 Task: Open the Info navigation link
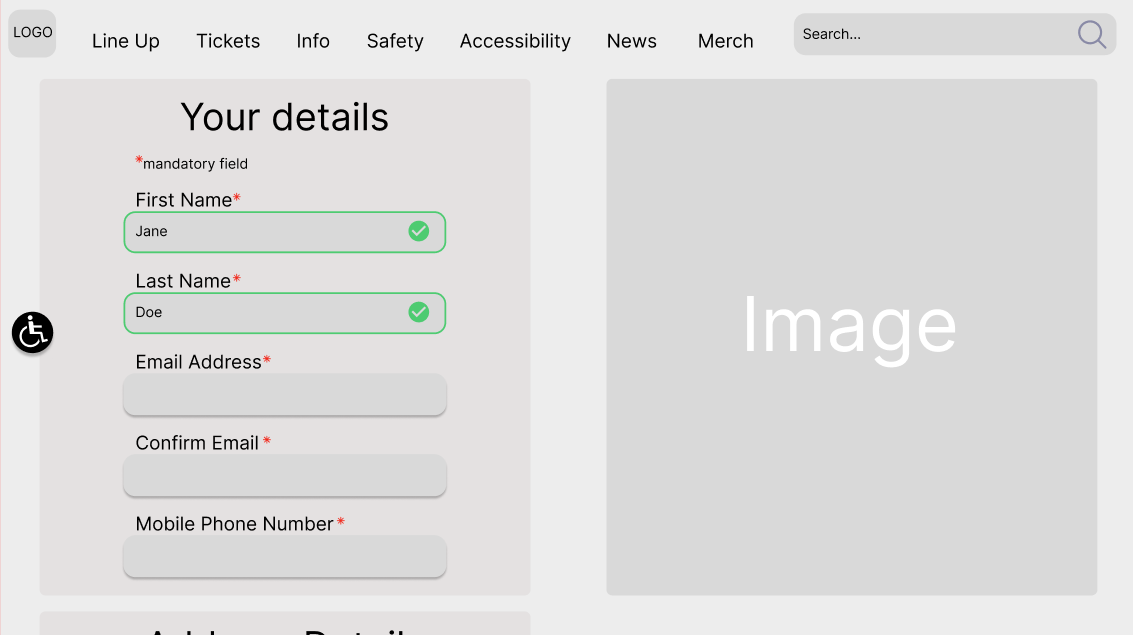(x=313, y=41)
